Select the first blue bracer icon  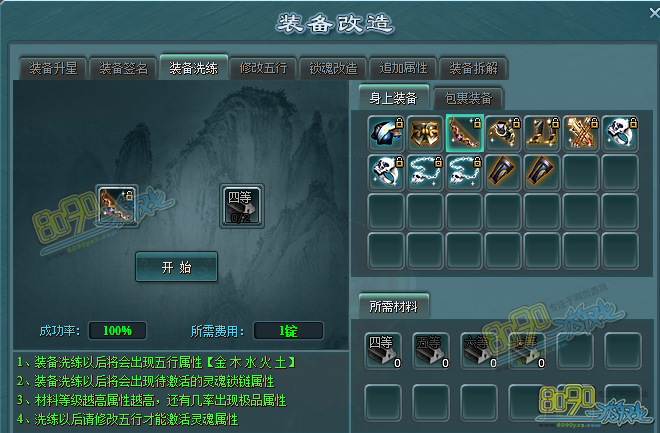point(503,172)
